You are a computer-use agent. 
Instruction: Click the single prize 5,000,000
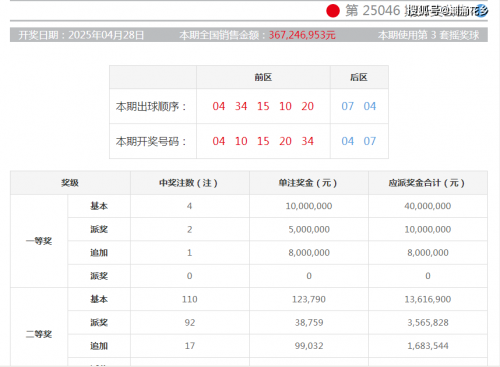(x=309, y=229)
